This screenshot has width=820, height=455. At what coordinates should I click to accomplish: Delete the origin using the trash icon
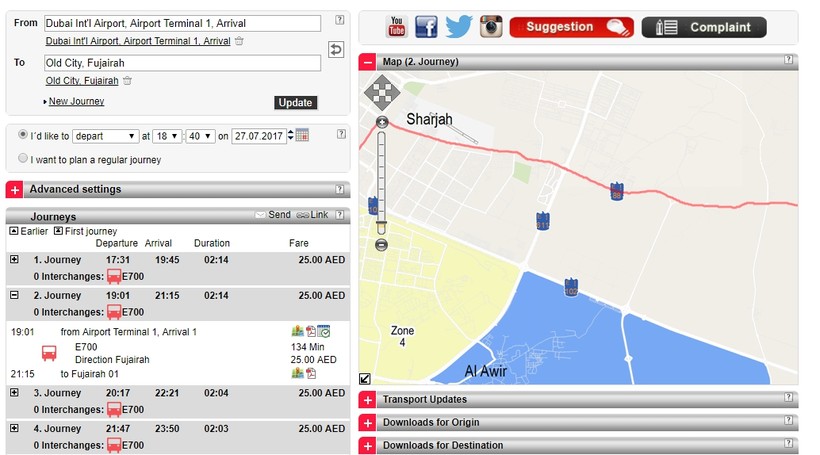pyautogui.click(x=239, y=41)
